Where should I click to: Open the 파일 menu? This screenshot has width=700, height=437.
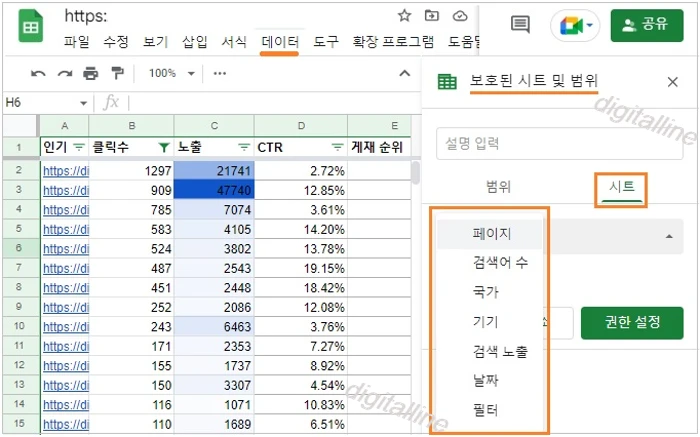pos(76,42)
